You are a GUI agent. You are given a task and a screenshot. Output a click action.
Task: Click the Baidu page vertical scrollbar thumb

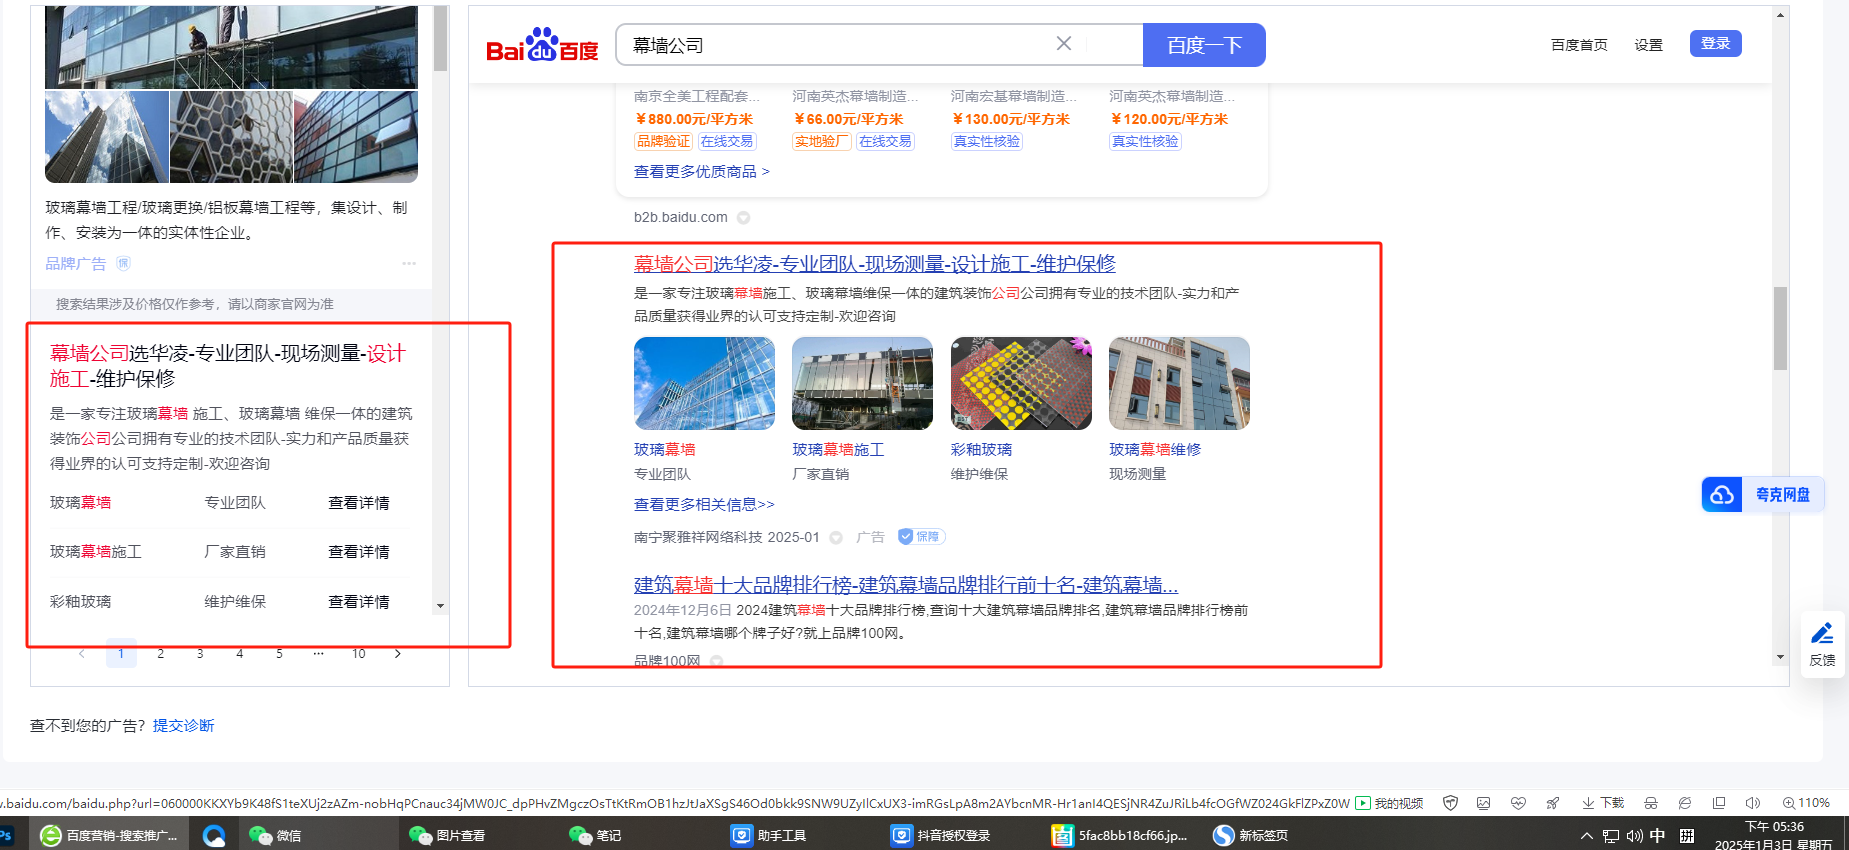(1780, 329)
